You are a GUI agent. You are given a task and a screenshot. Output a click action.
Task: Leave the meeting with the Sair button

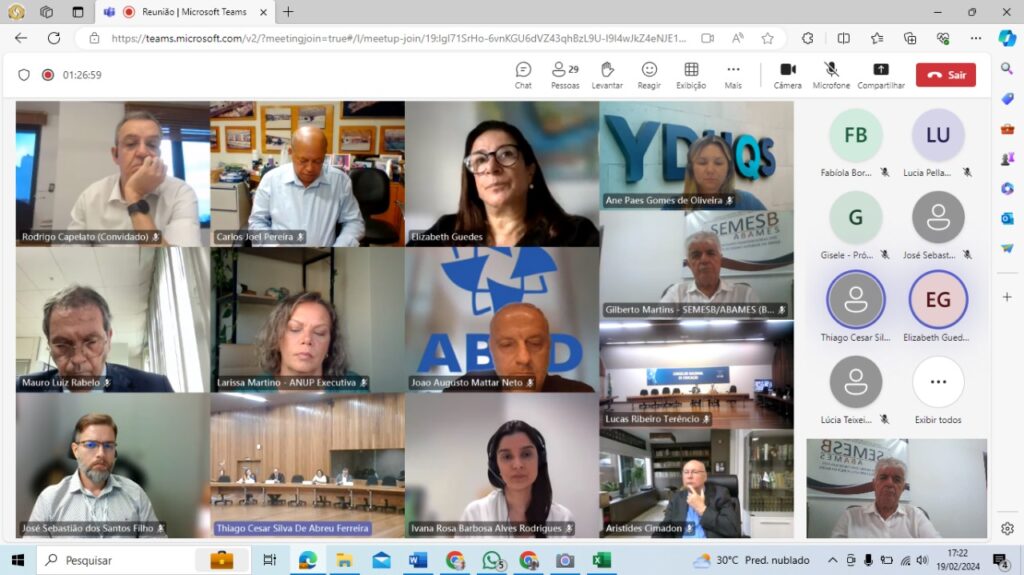click(x=945, y=75)
